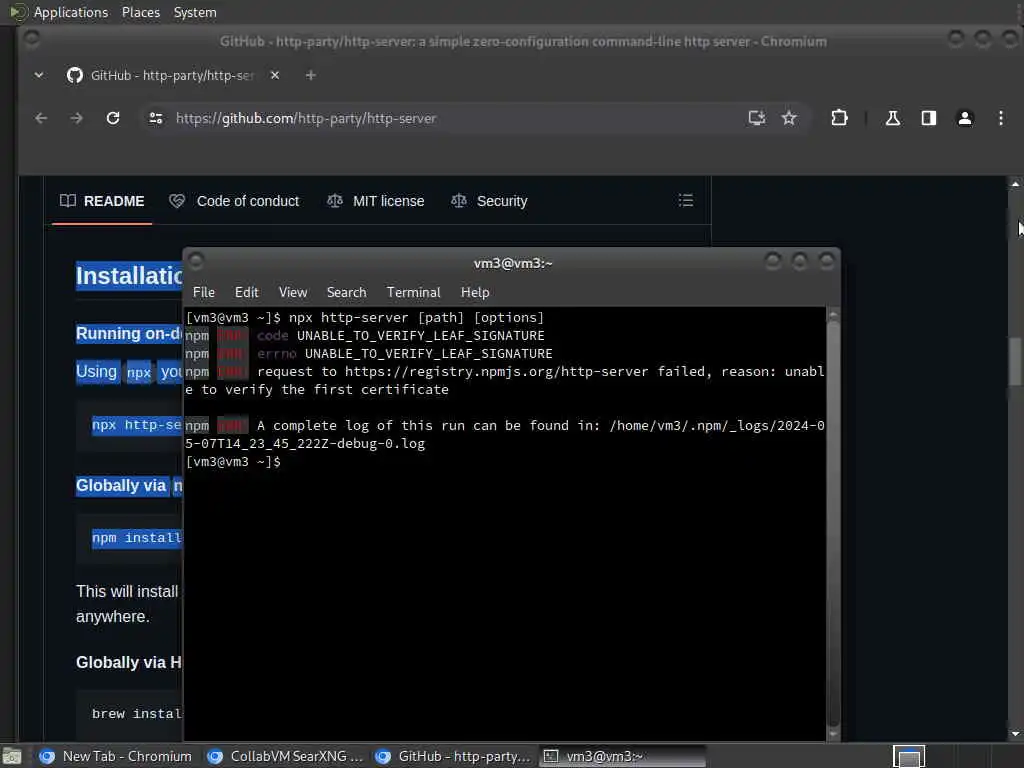This screenshot has height=768, width=1024.
Task: Switch to the README tab
Action: pyautogui.click(x=102, y=201)
